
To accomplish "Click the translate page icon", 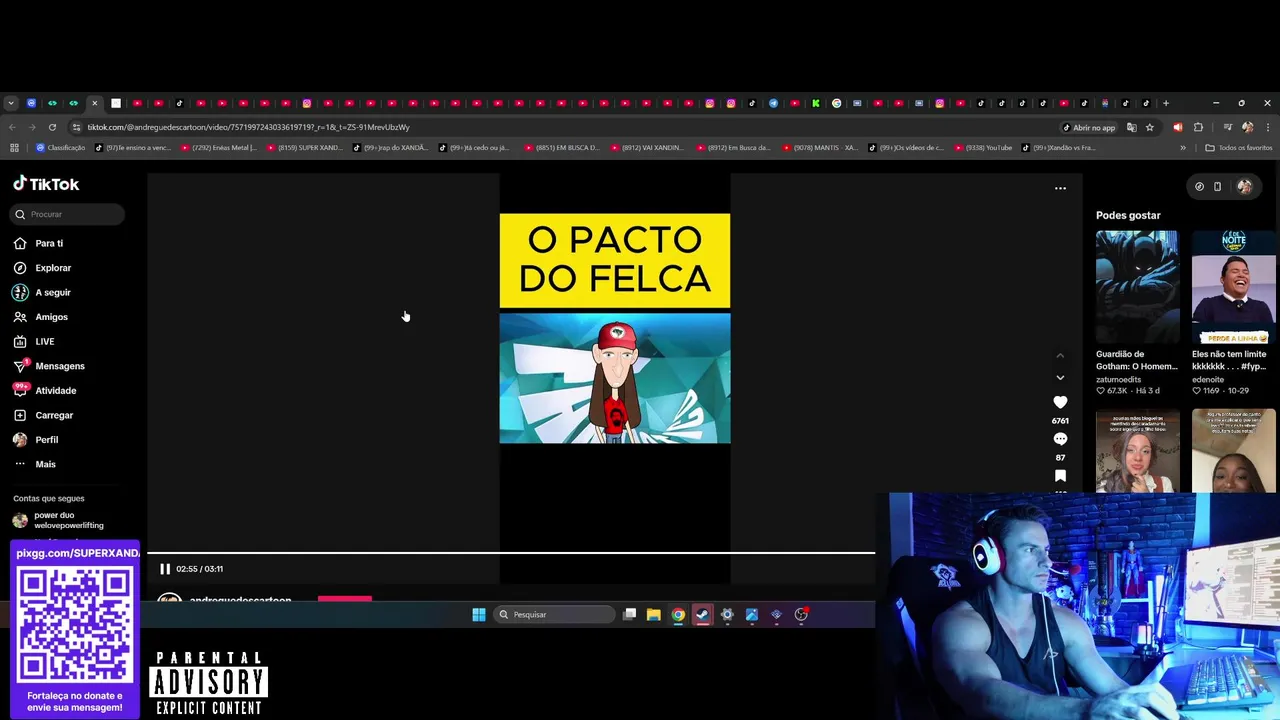I will (x=1131, y=127).
